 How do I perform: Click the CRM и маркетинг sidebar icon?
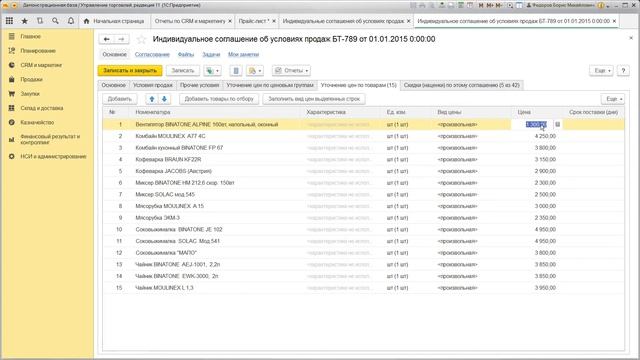click(11, 65)
